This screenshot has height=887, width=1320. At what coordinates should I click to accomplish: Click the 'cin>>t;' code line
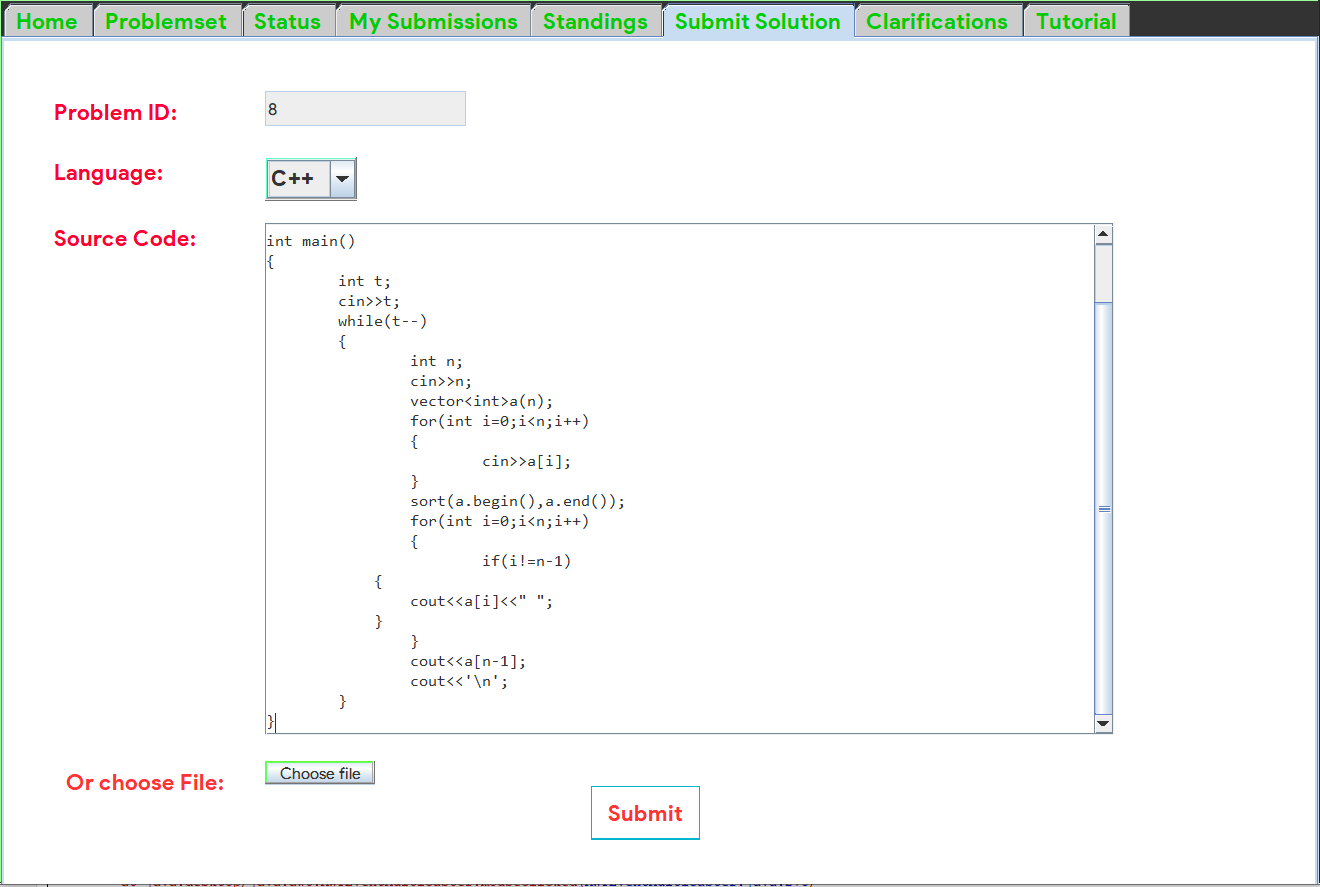click(369, 301)
